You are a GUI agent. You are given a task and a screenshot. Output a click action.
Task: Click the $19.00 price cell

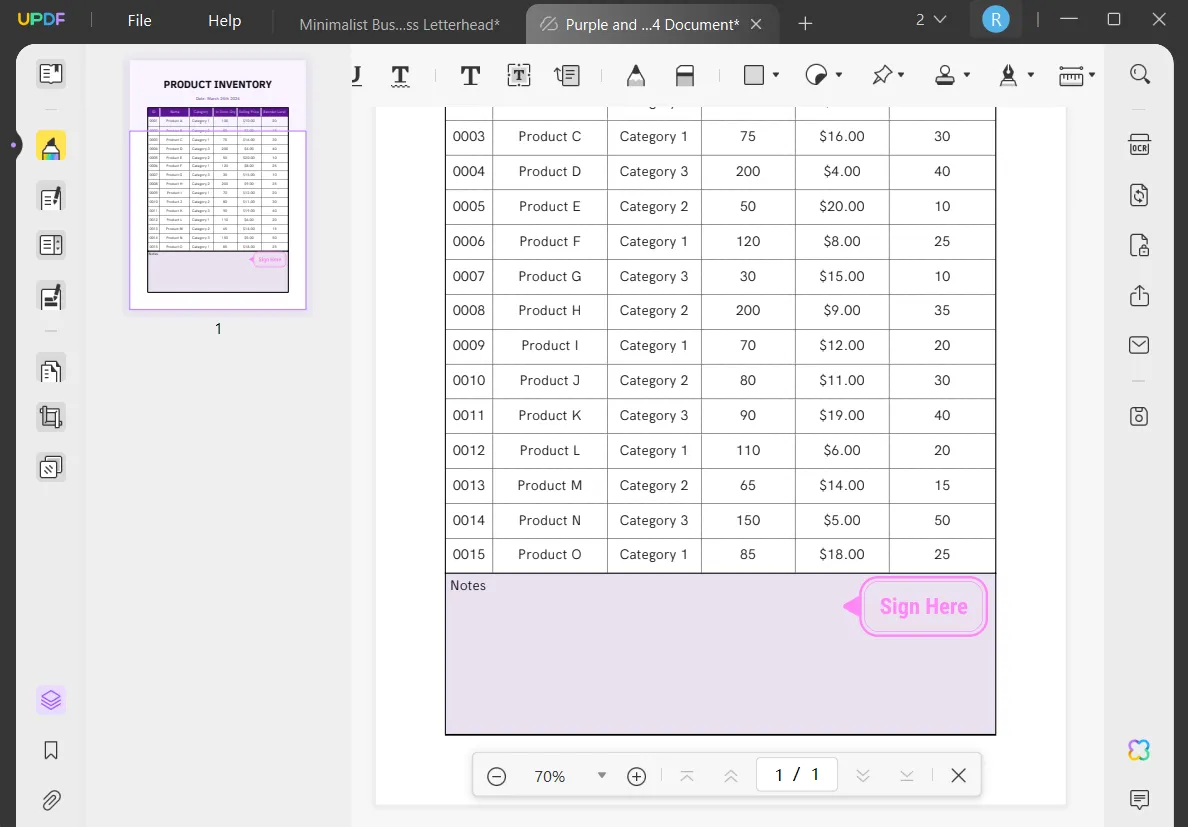point(842,415)
